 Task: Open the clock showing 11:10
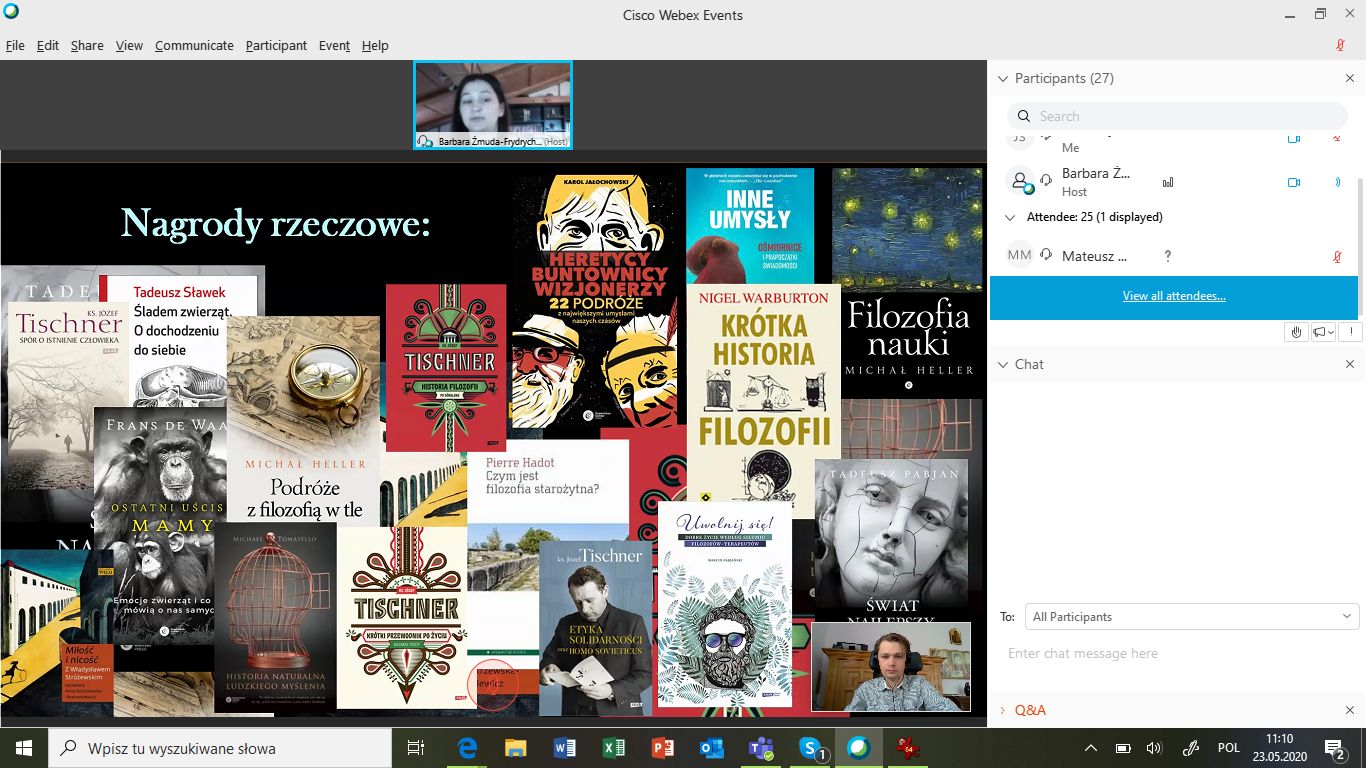tap(1278, 747)
